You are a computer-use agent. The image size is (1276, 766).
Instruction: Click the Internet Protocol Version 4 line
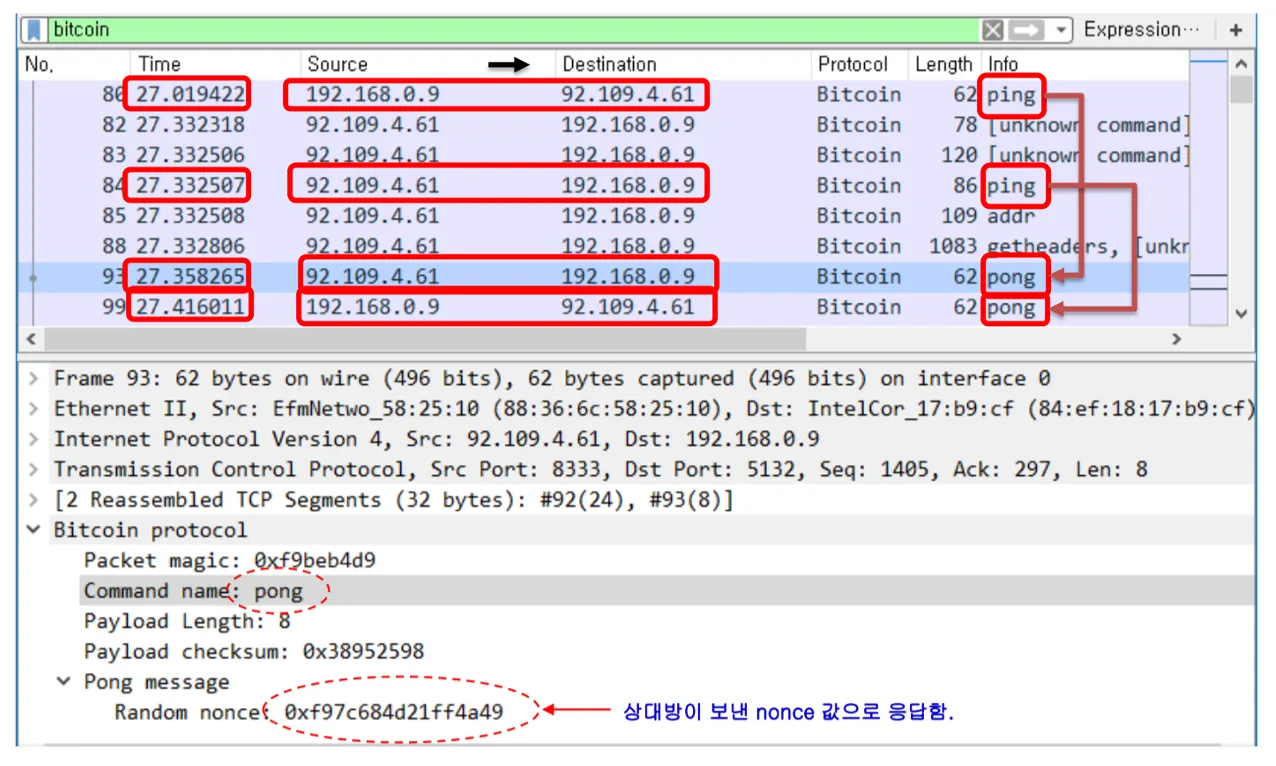coord(436,439)
